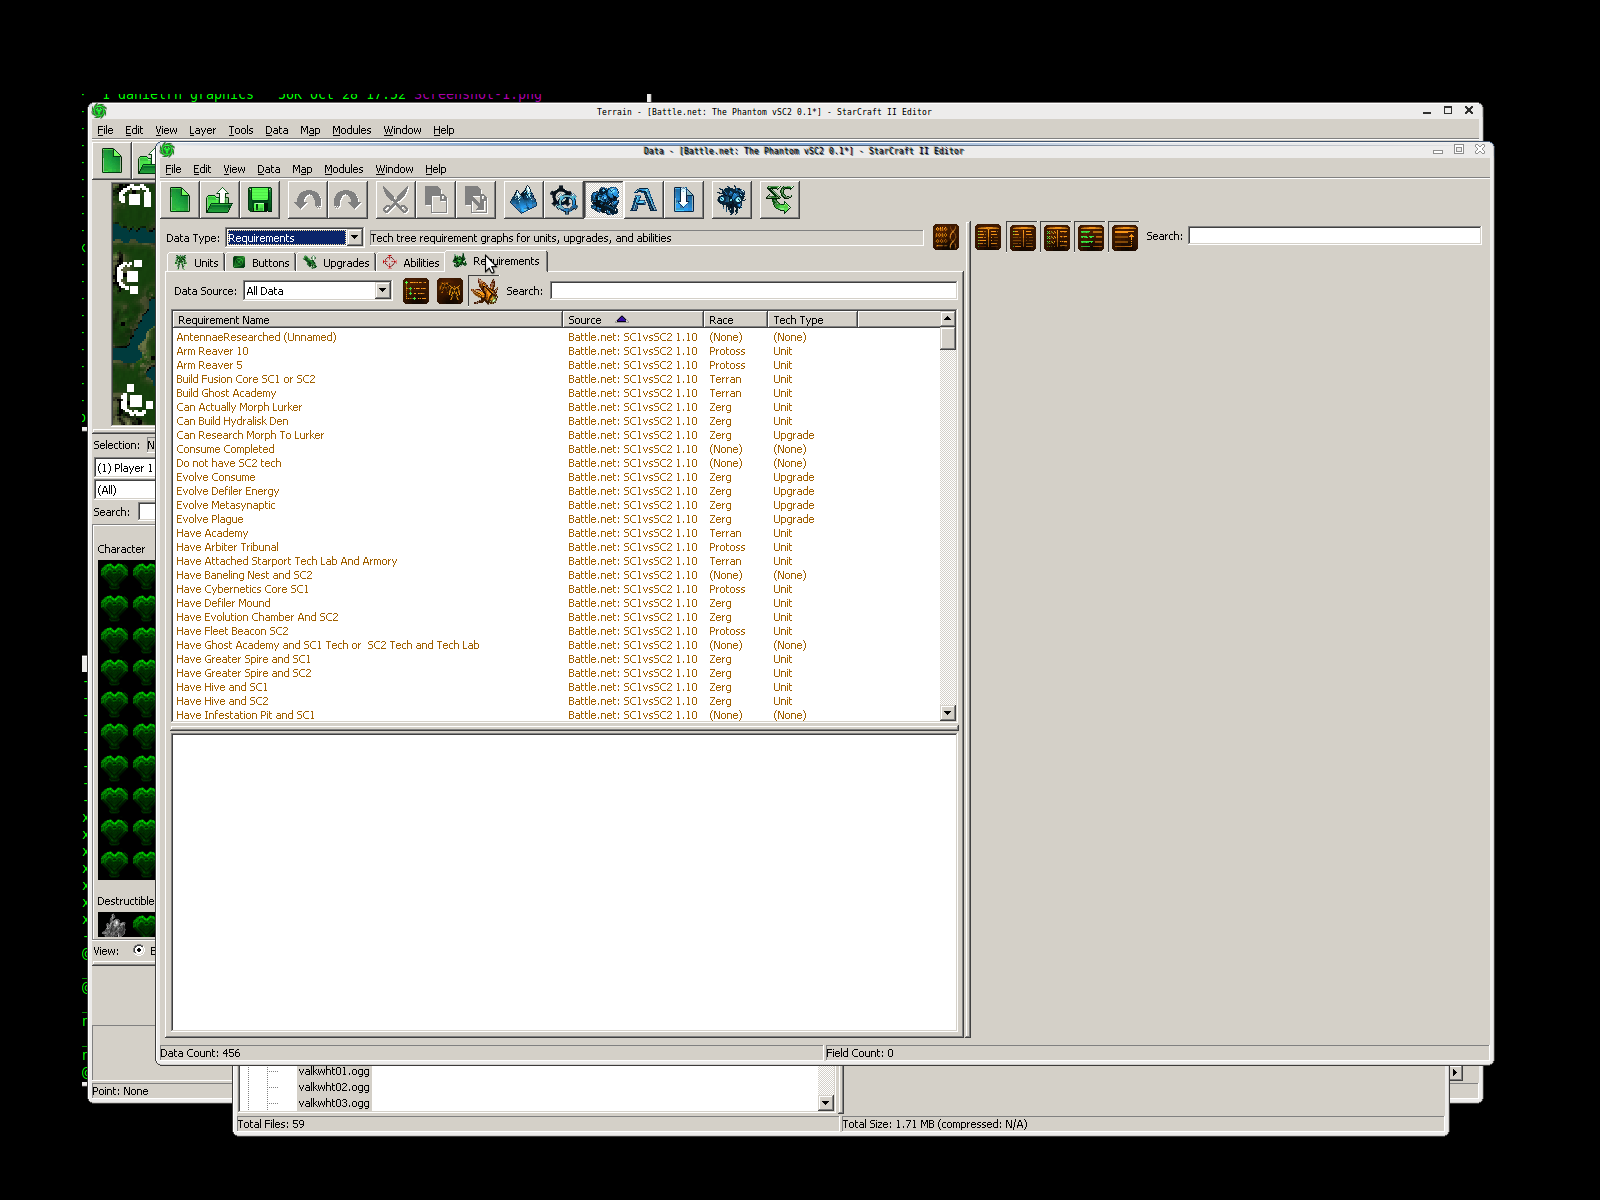Sort by Requirement Name column header
Viewport: 1600px width, 1200px height.
point(367,320)
